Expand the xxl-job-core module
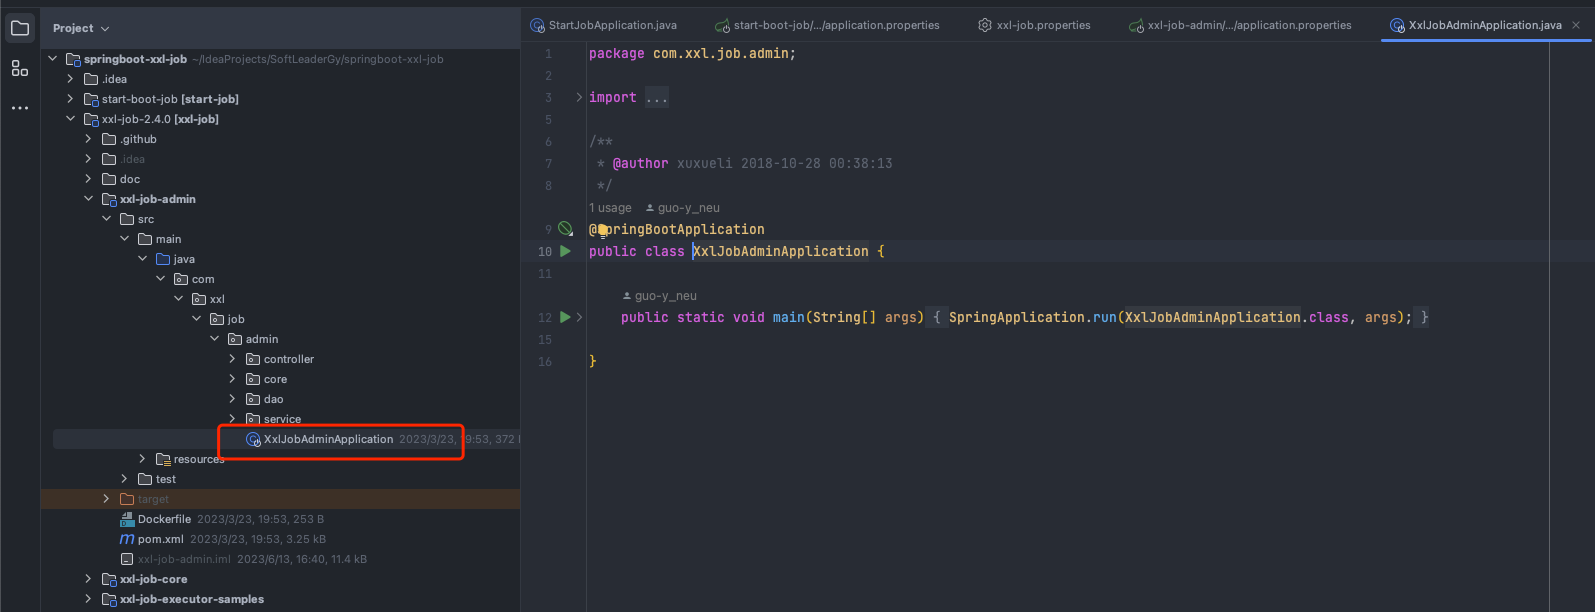The width and height of the screenshot is (1595, 612). 88,579
